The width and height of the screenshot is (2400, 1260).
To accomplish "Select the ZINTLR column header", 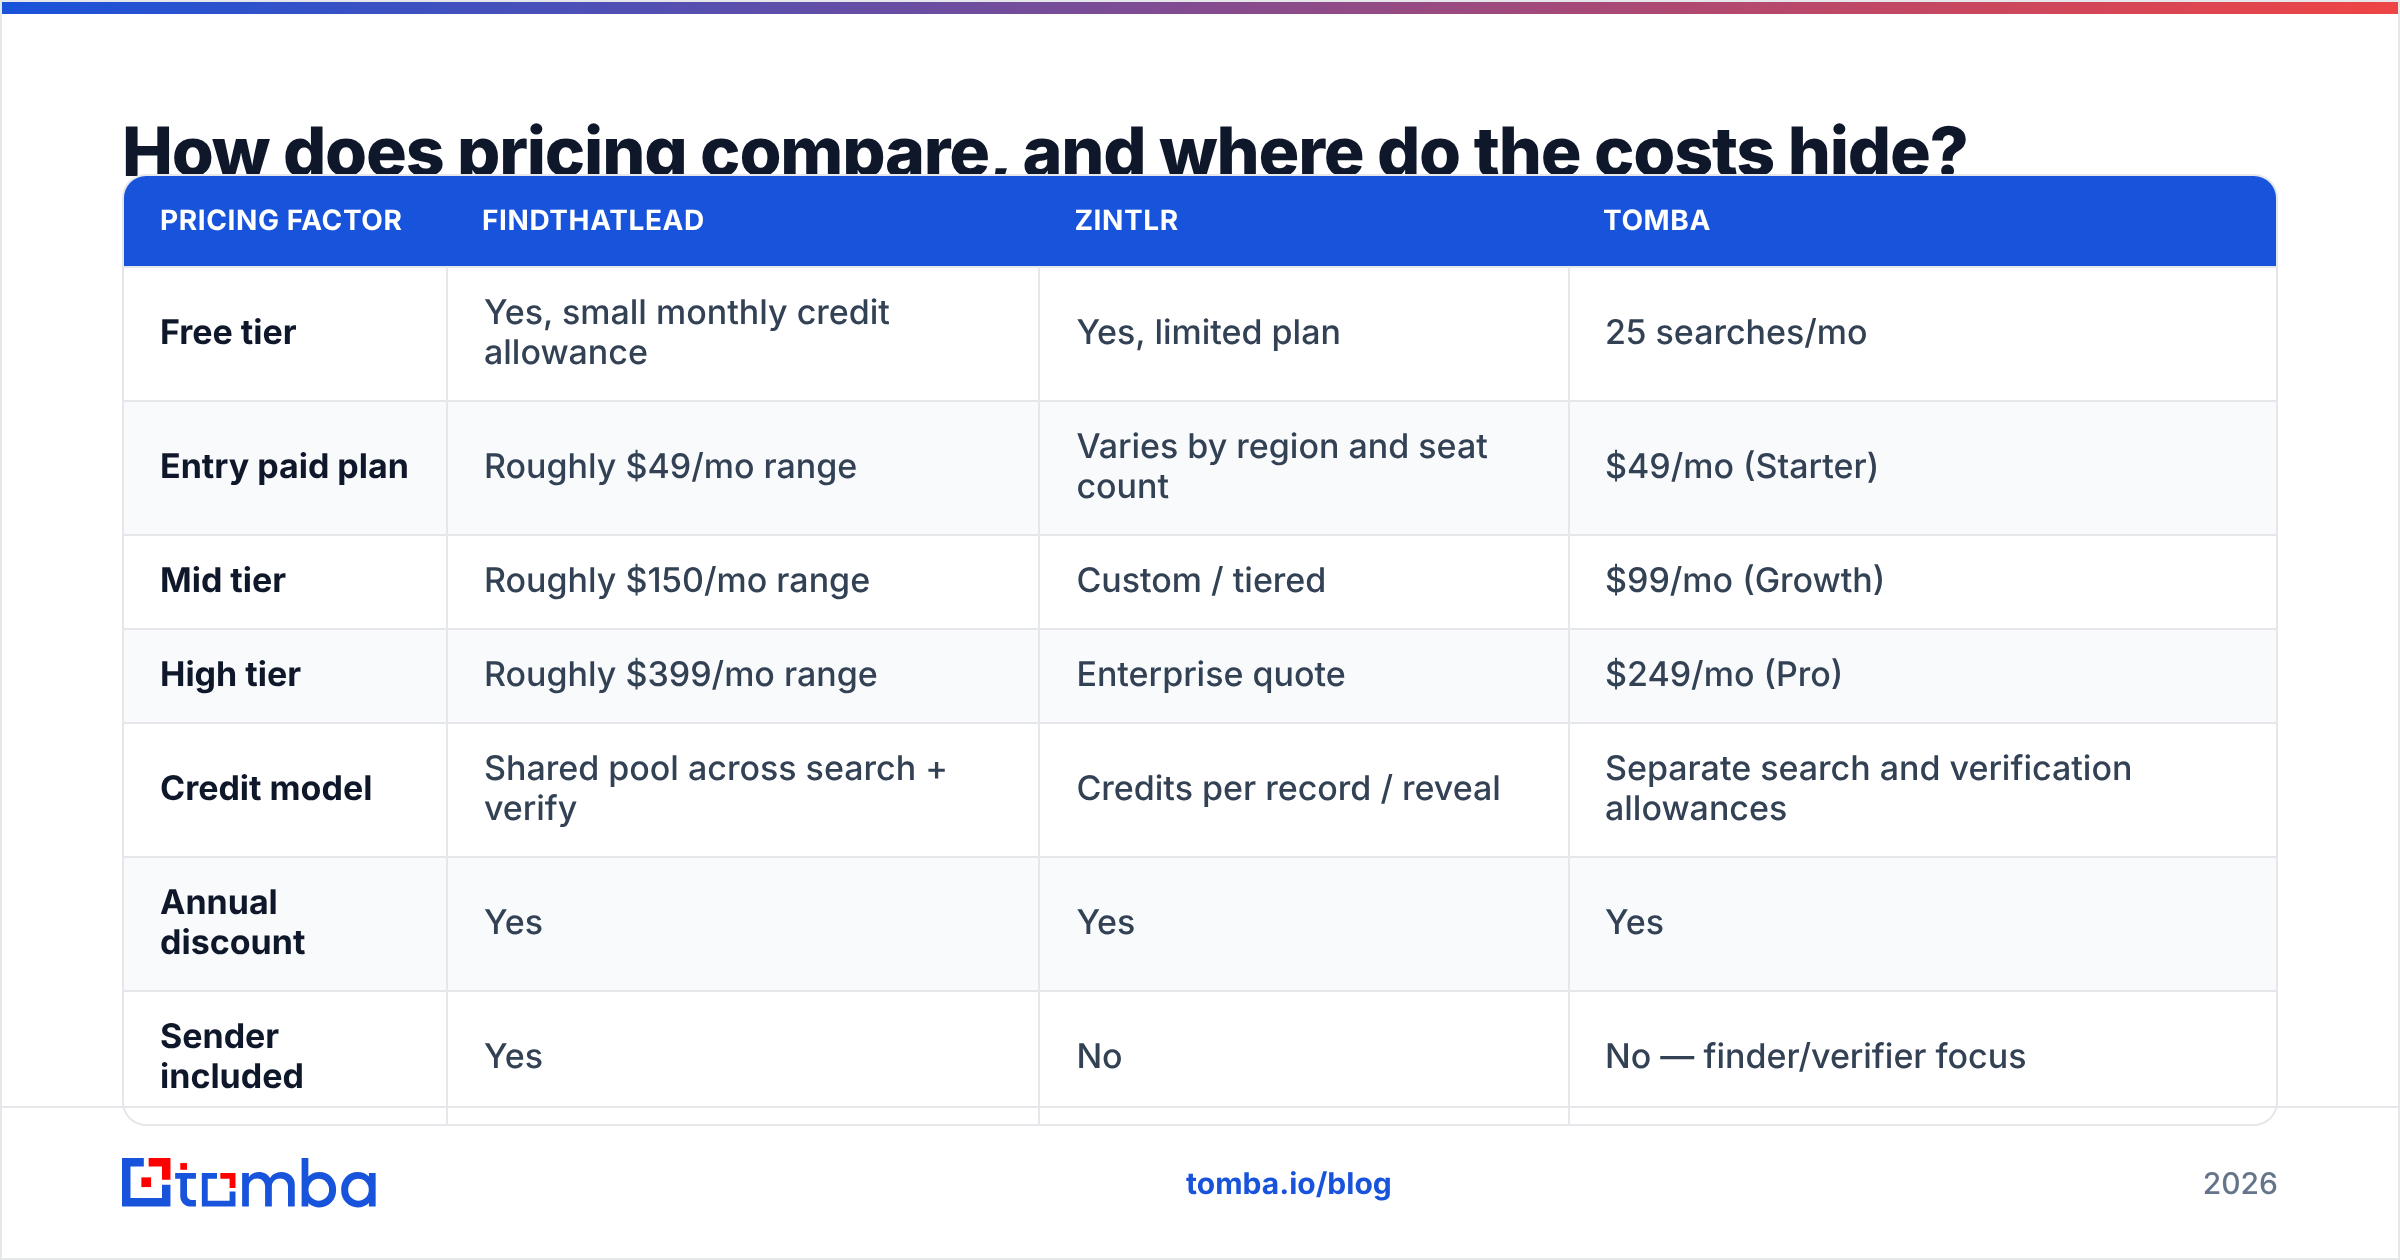I will click(1127, 220).
